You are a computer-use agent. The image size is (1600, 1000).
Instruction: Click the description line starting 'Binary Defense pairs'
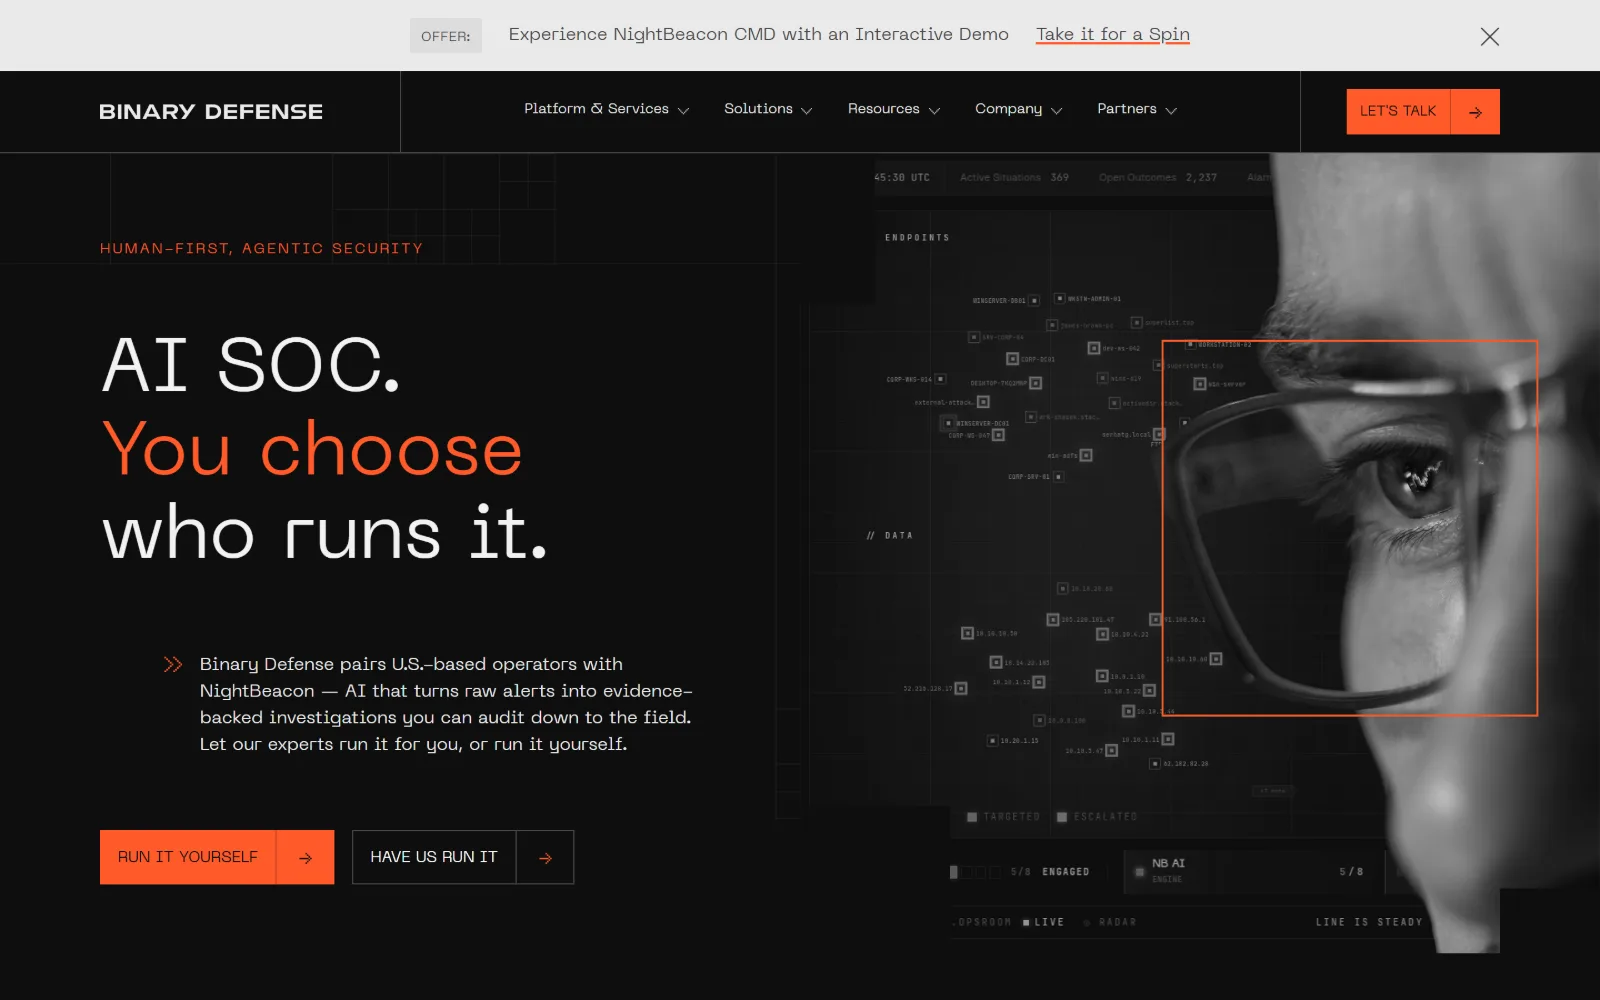411,664
